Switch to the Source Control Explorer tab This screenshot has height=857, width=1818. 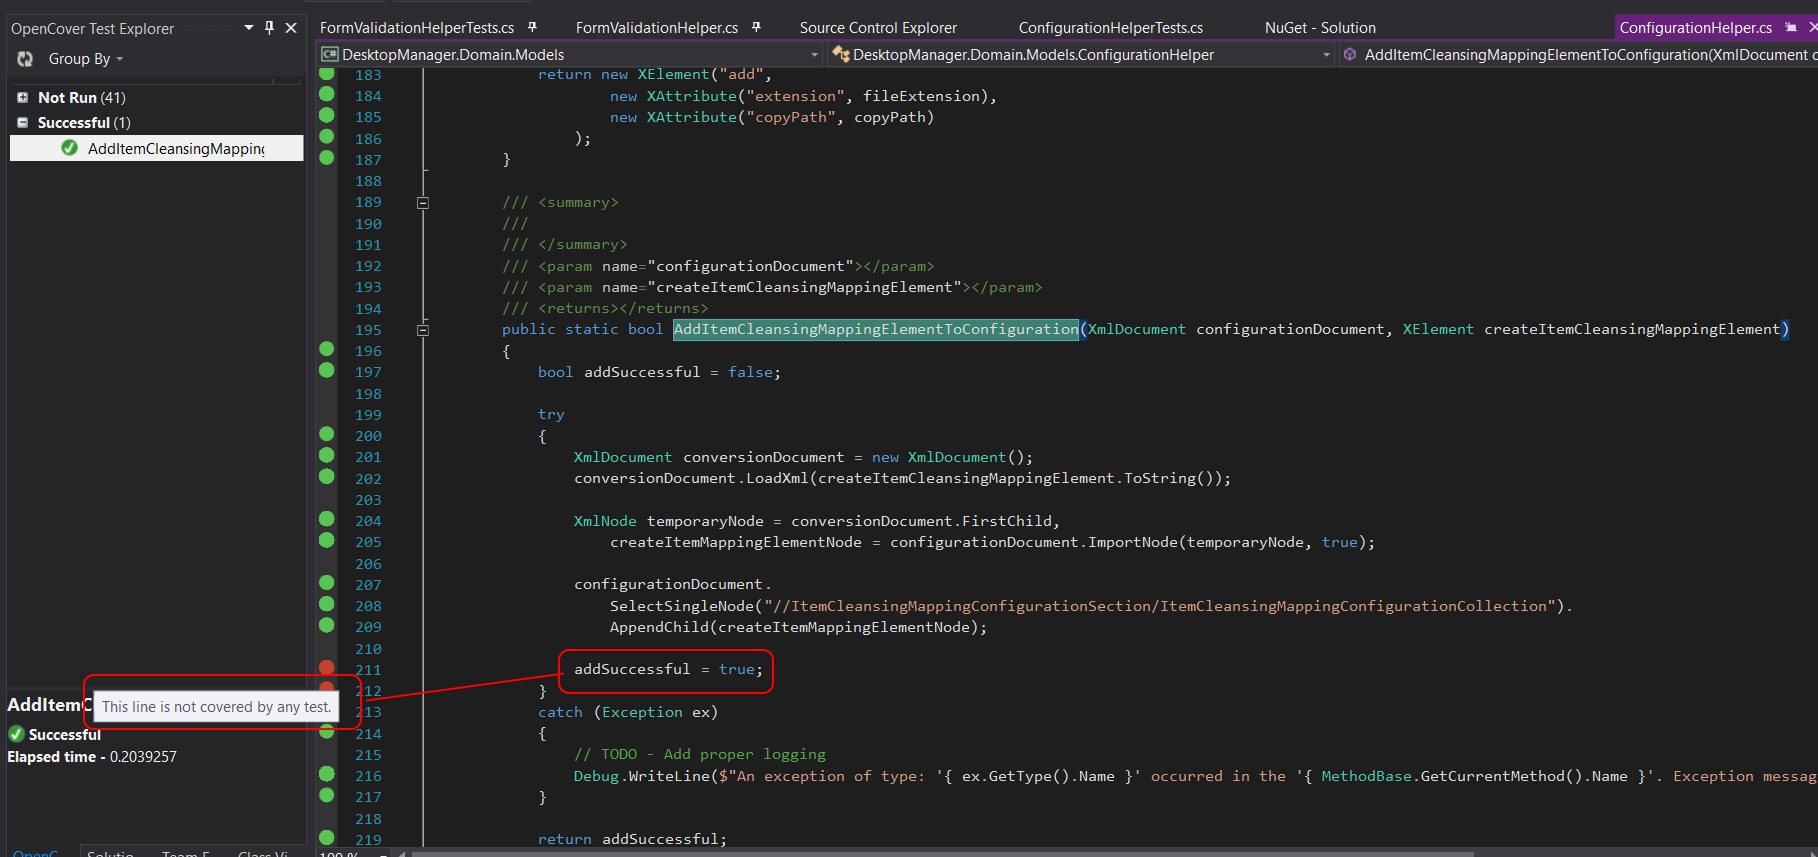click(x=877, y=28)
